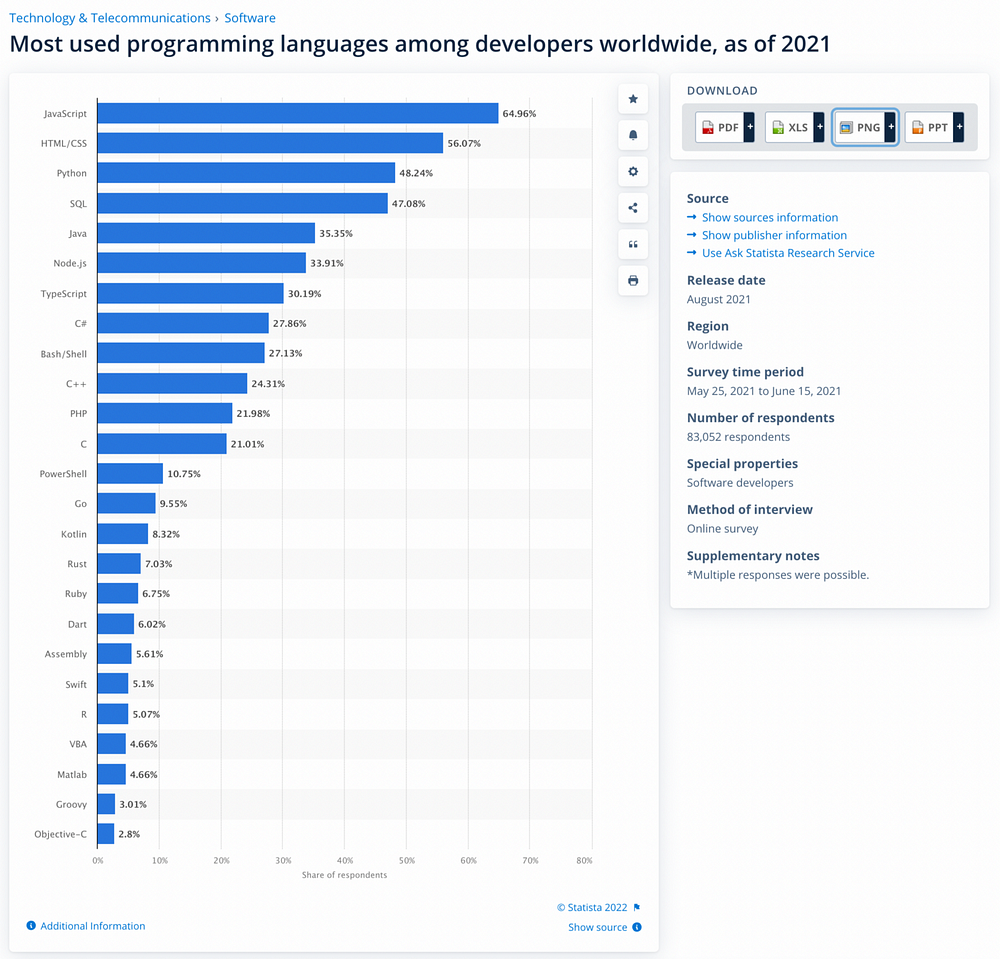Click the JavaScript bar in chart
Screen dimensions: 1000x959
(297, 113)
